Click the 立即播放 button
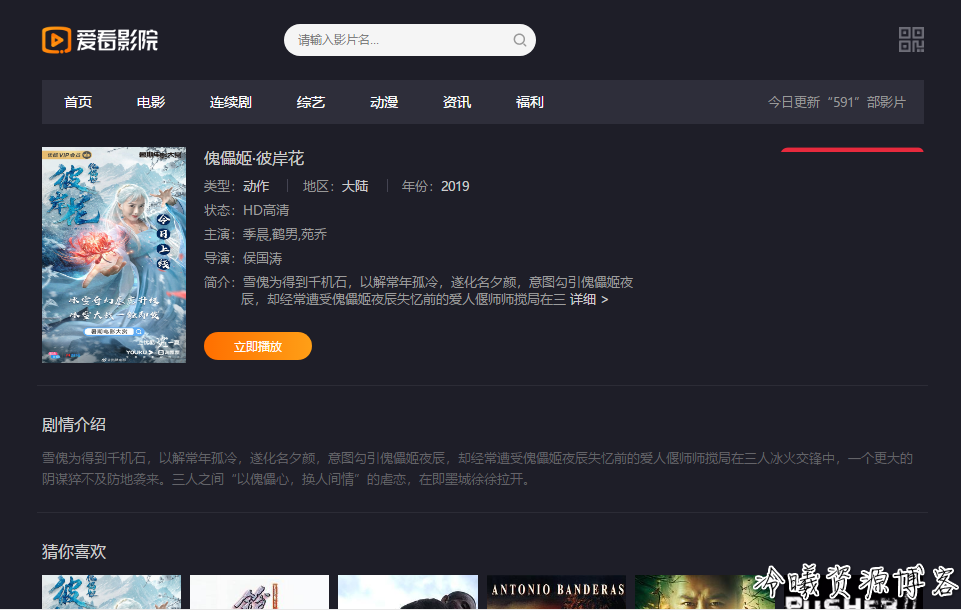Viewport: 961px width, 616px height. pos(258,346)
